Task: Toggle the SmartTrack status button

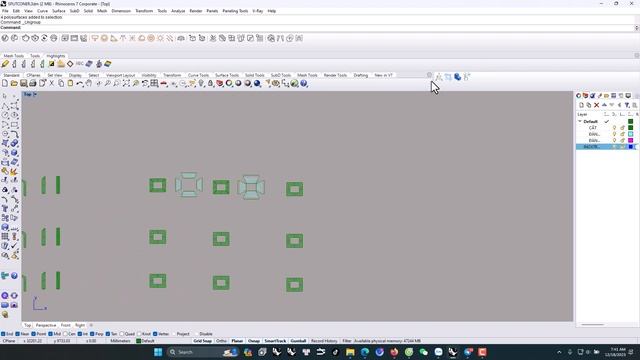Action: click(x=275, y=341)
